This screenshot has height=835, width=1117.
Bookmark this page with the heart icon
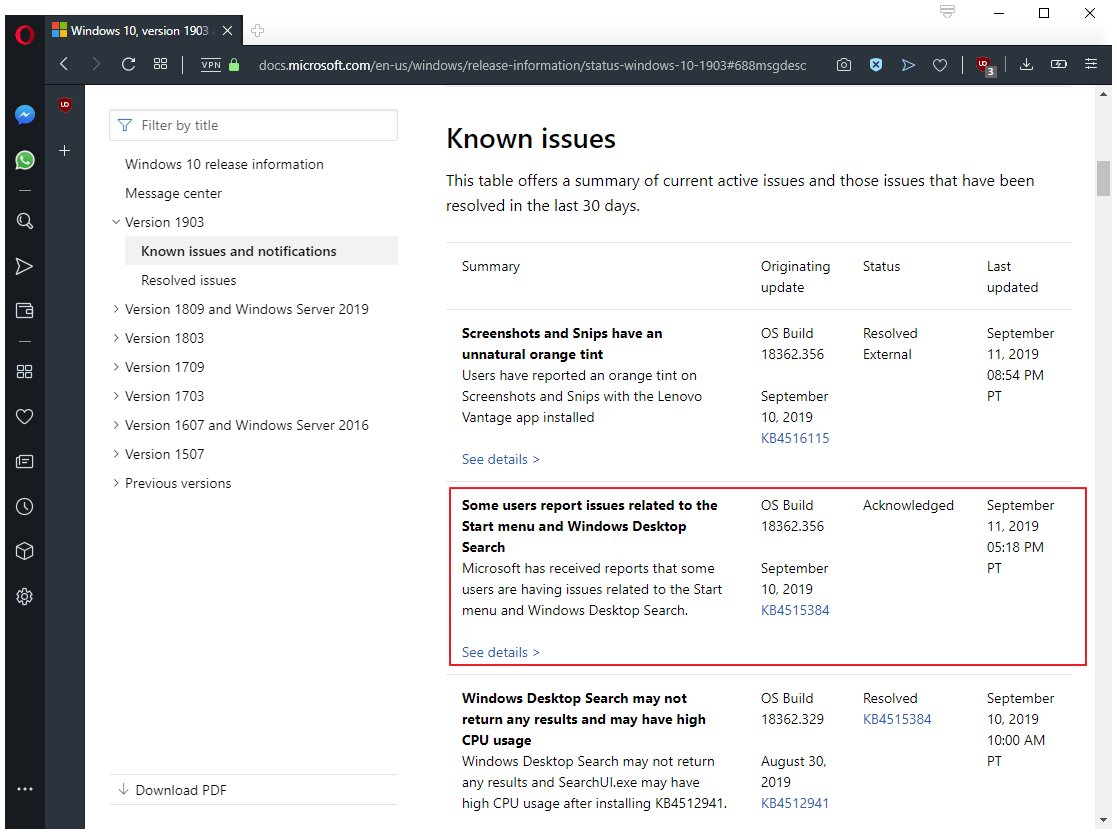click(x=940, y=64)
